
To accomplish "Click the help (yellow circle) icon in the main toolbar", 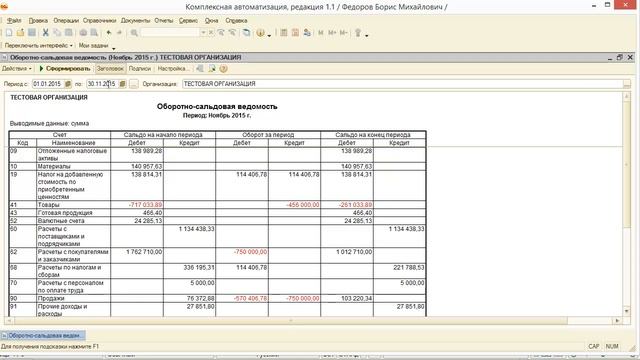I will 260,33.
